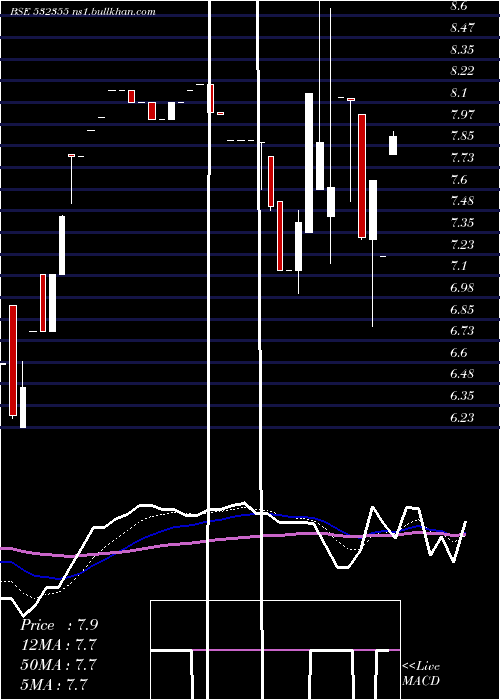500x700 pixels.
Task: Select the 8.47 price axis label
Action: [x=462, y=28]
